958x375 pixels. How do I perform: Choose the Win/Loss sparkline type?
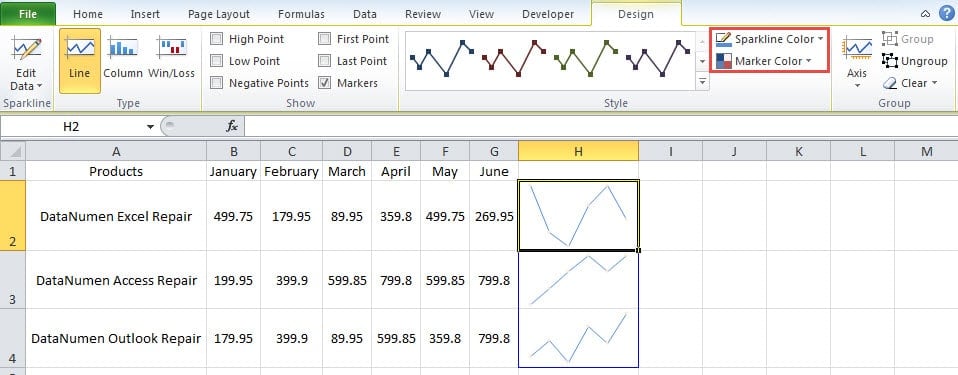[172, 60]
